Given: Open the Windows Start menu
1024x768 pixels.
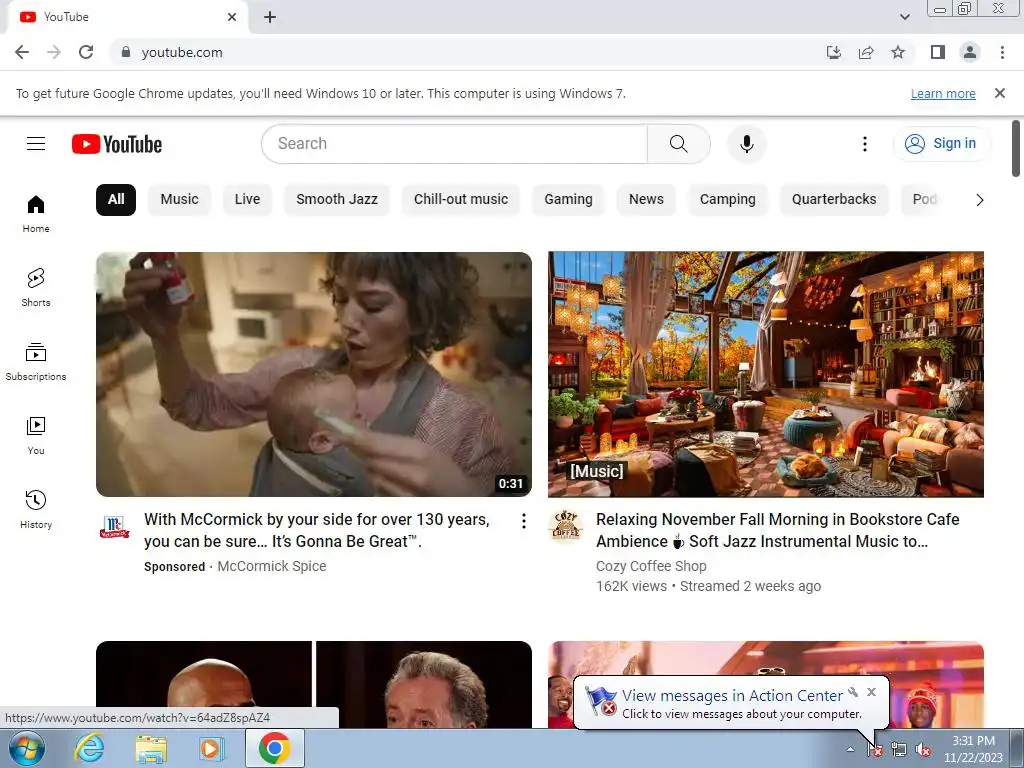Looking at the screenshot, I should click(26, 748).
